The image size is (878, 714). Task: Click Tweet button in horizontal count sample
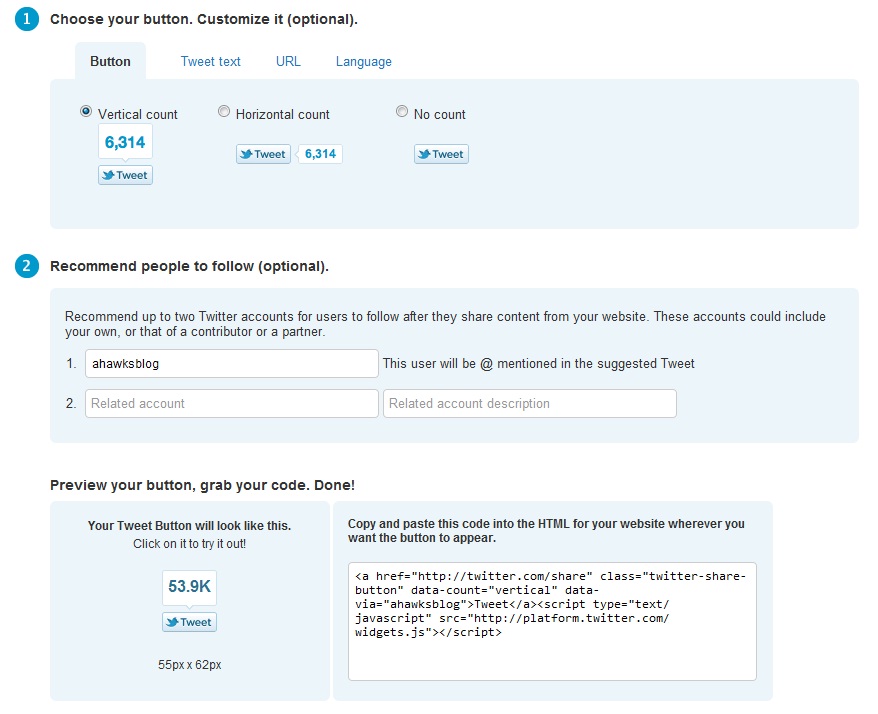click(263, 154)
